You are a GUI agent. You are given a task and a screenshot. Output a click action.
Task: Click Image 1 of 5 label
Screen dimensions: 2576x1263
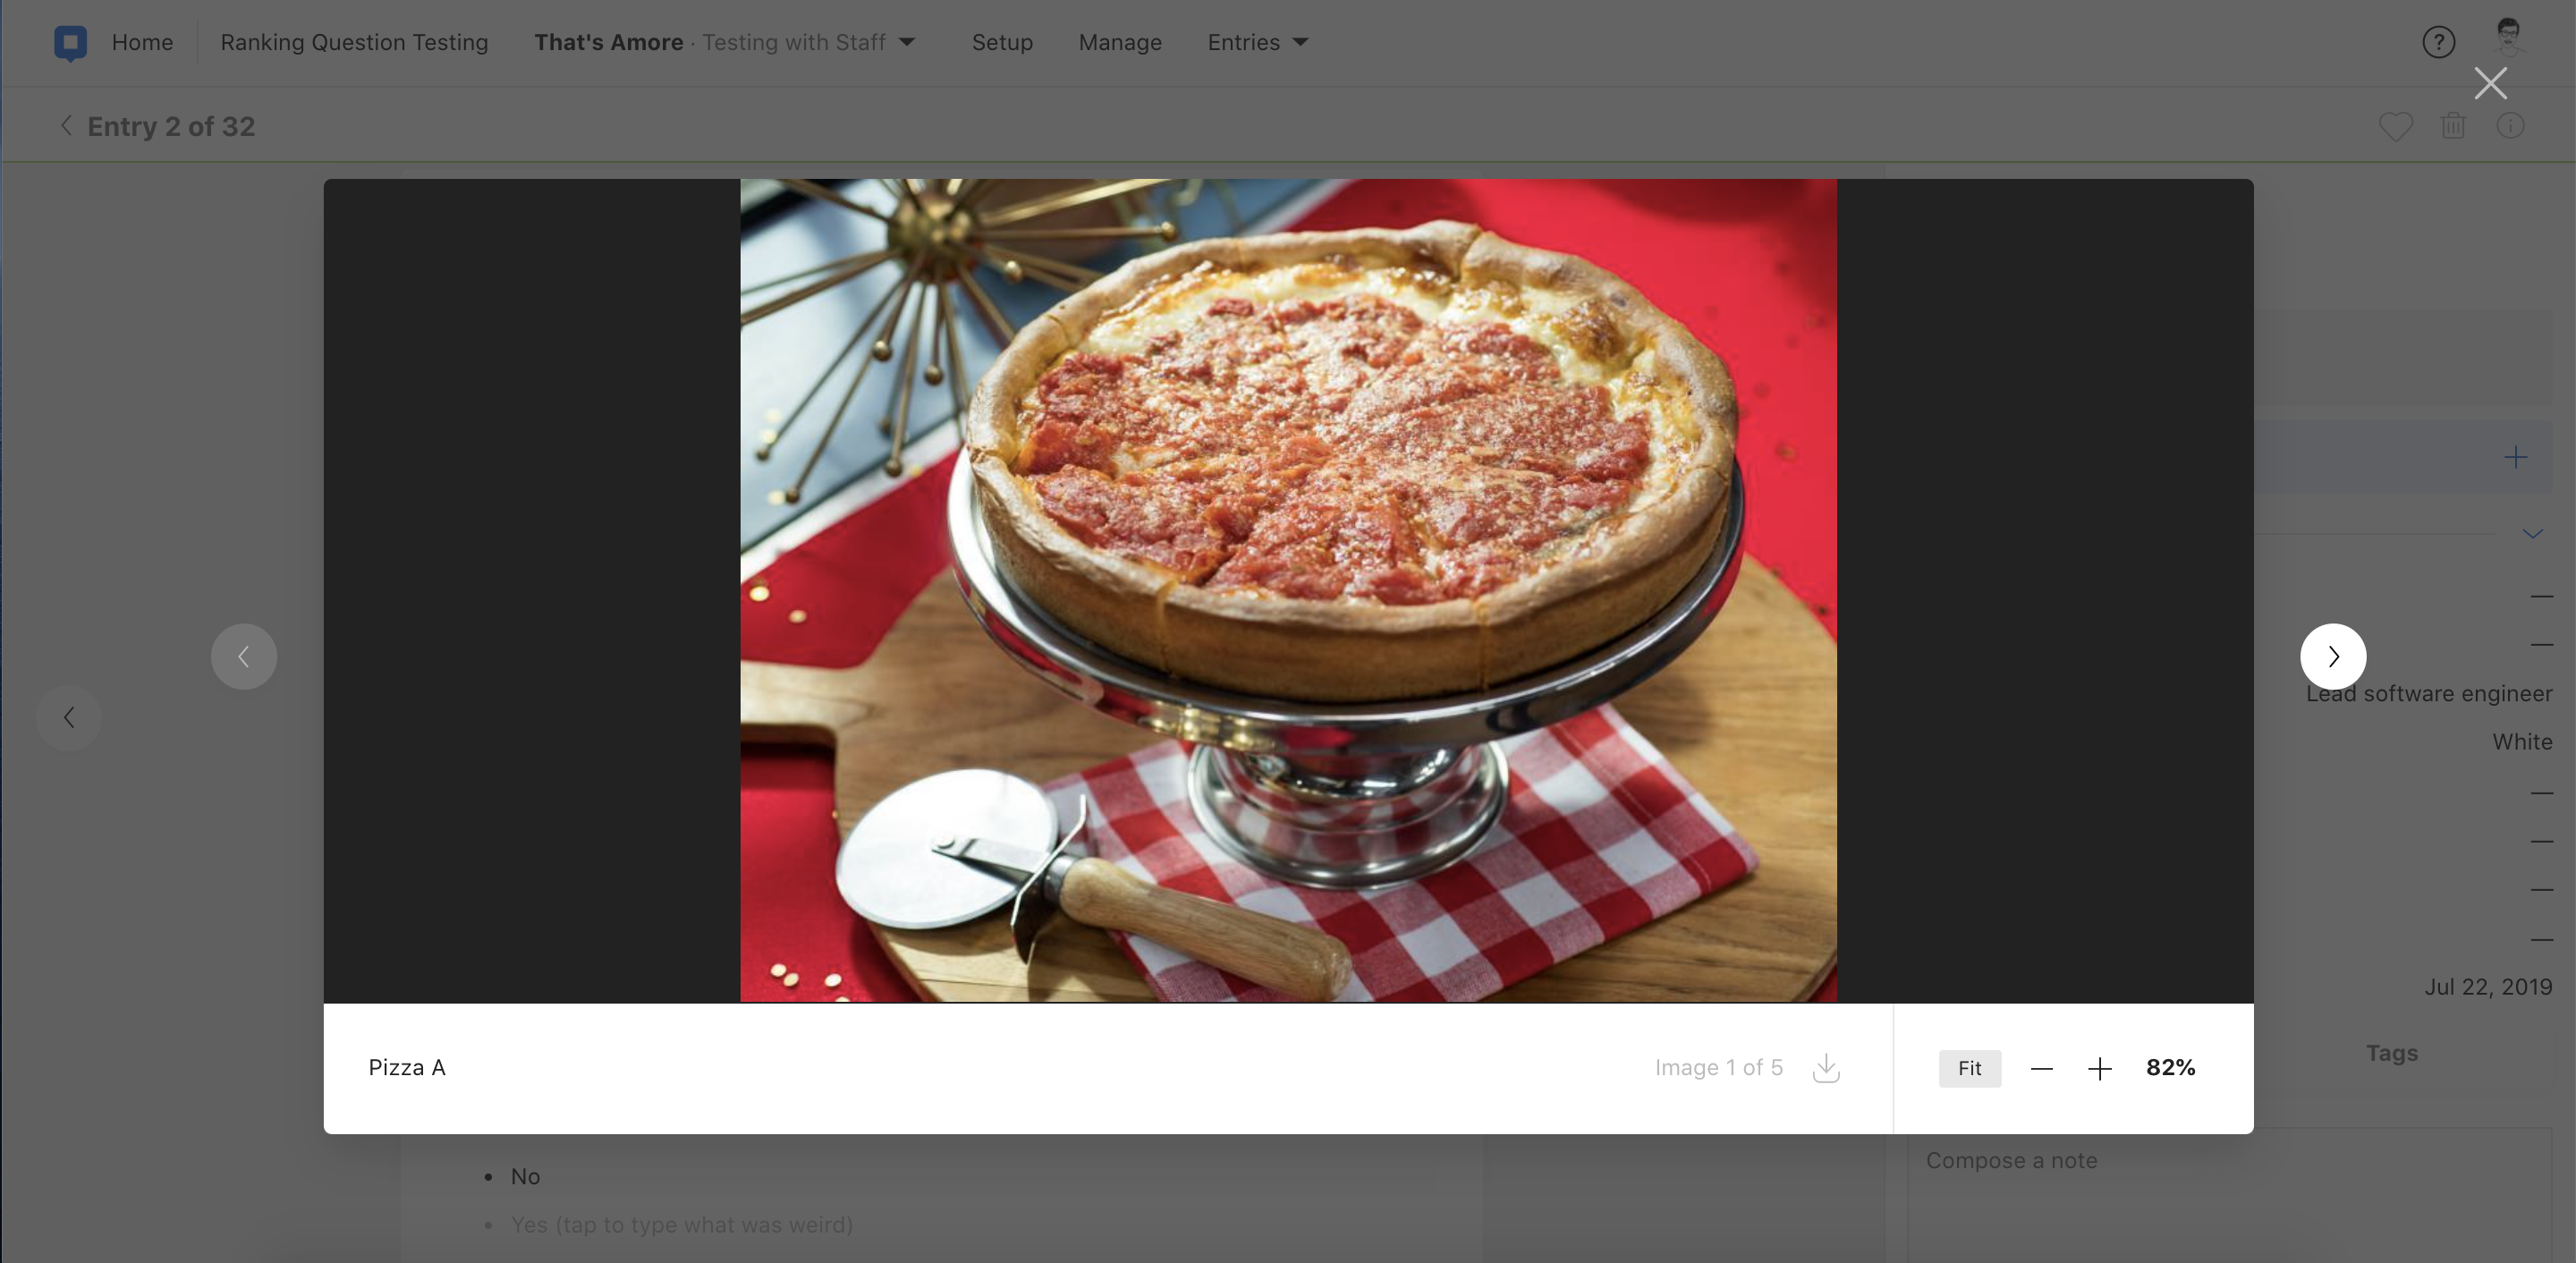pos(1718,1067)
